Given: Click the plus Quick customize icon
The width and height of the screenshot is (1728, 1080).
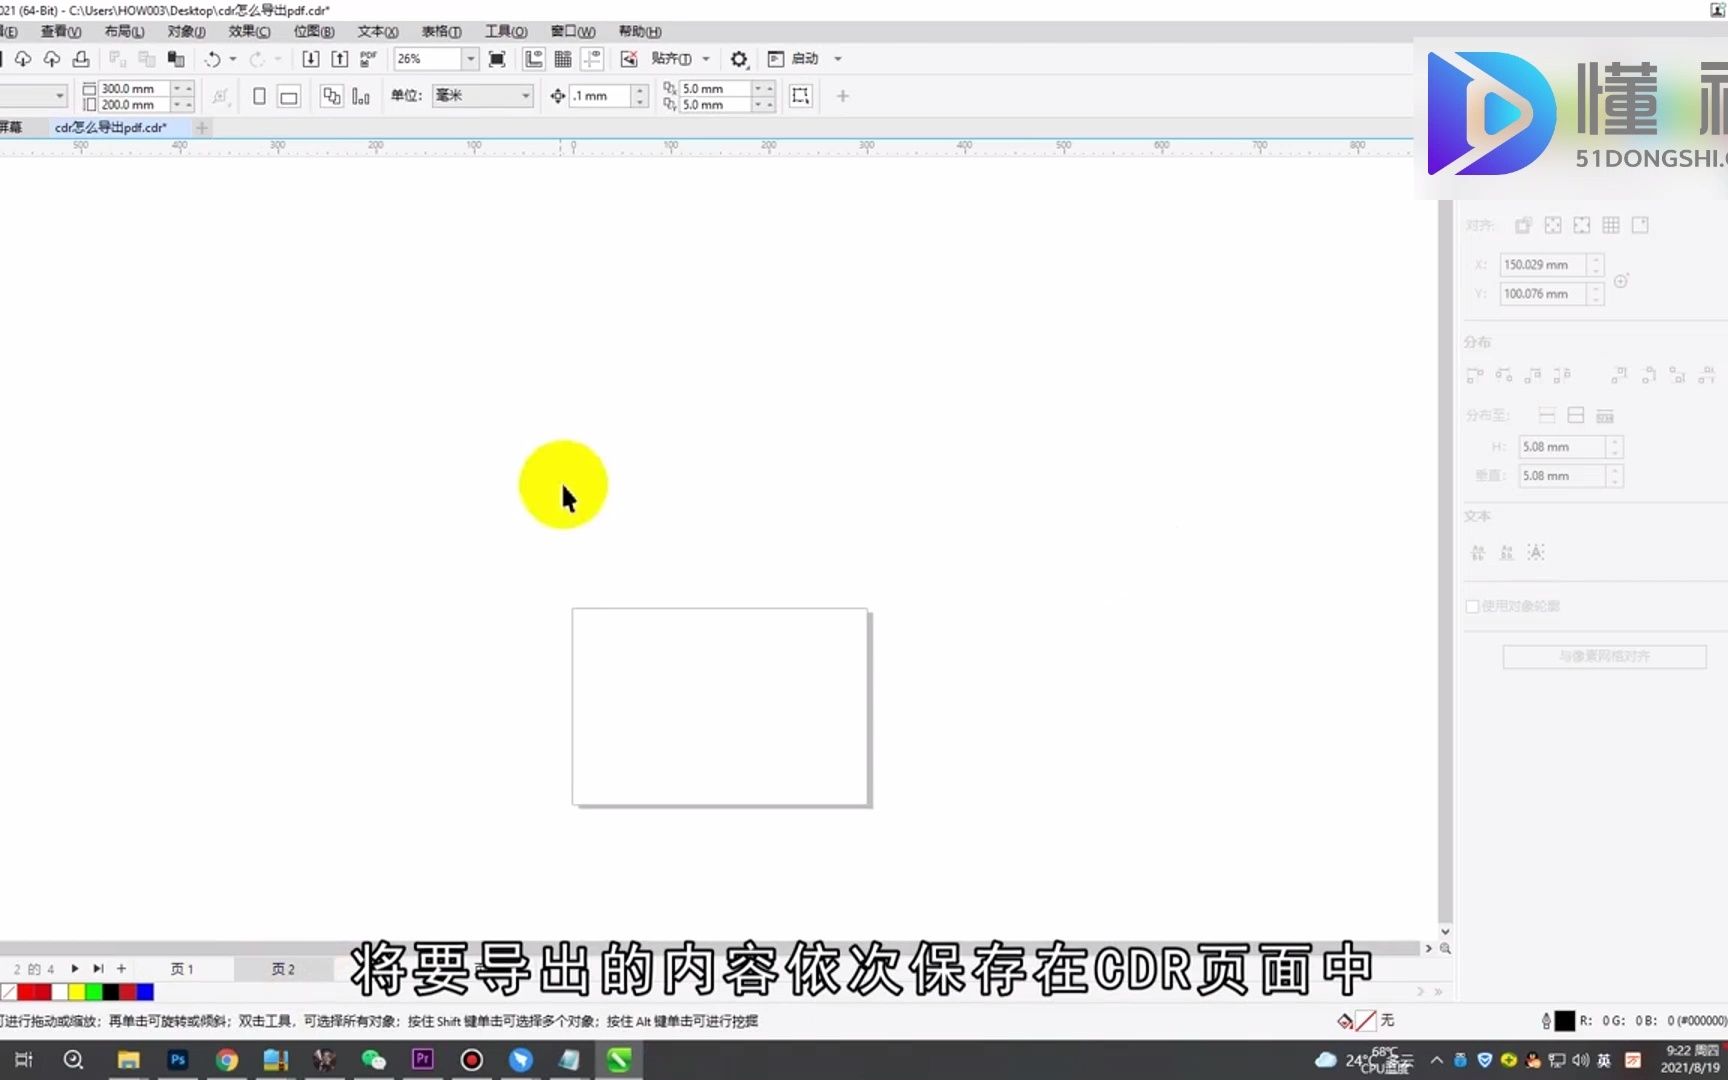Looking at the screenshot, I should coord(843,96).
